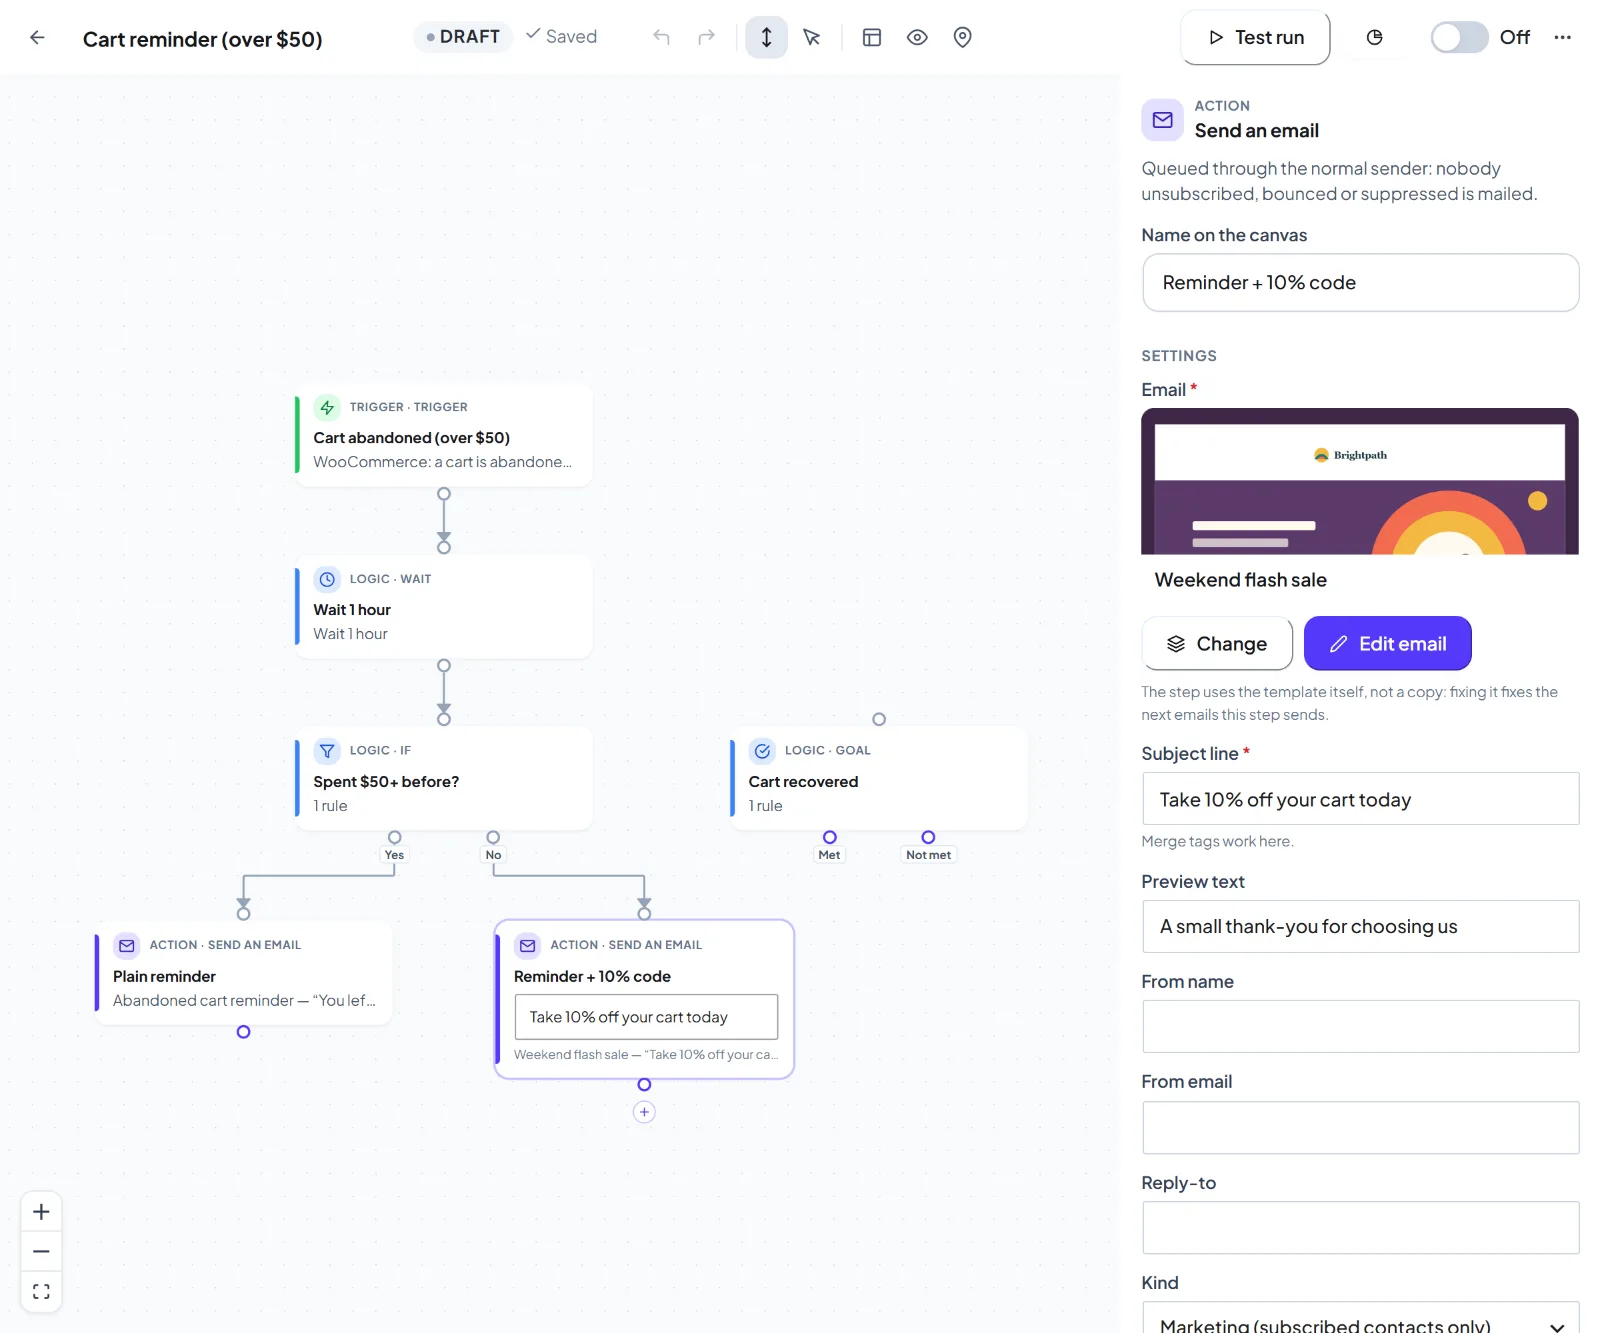
Task: Click the Cart reminder (over $50) title
Action: coord(202,39)
